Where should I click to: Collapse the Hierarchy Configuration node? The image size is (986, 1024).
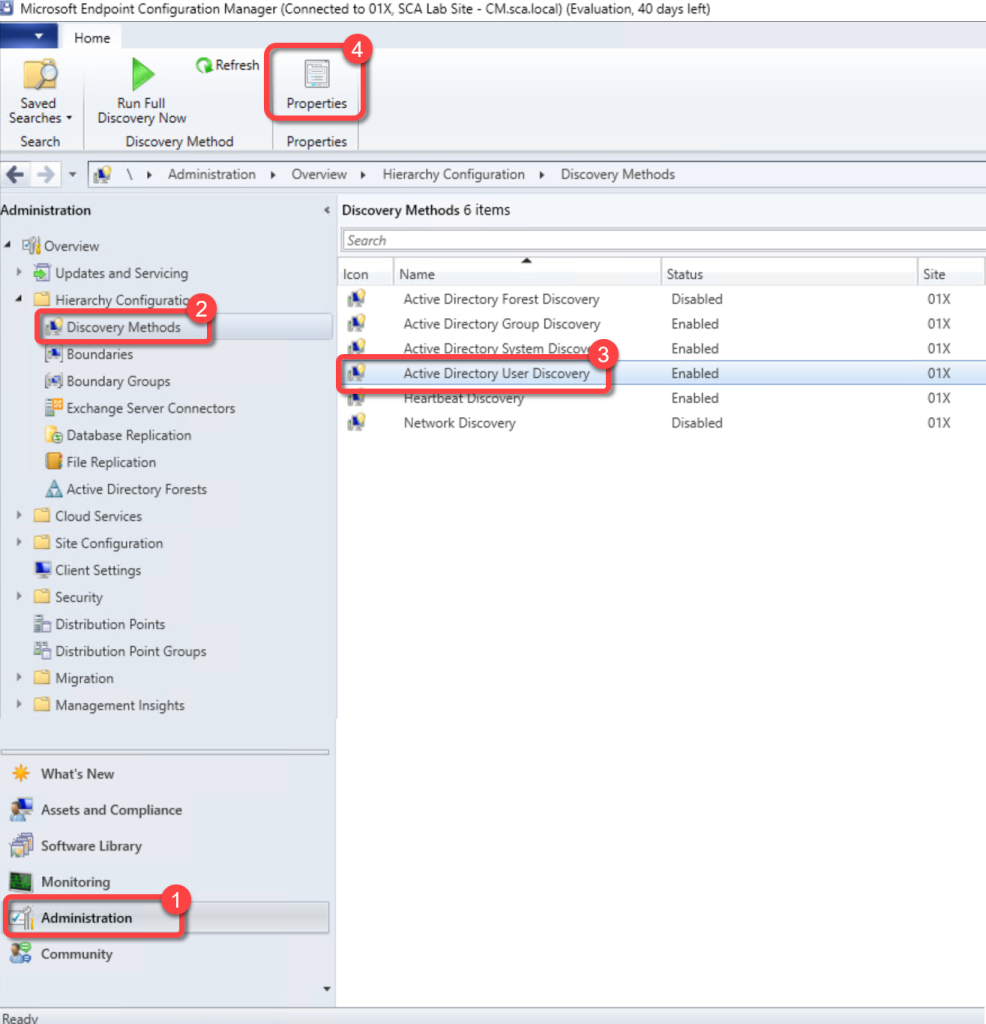click(19, 300)
